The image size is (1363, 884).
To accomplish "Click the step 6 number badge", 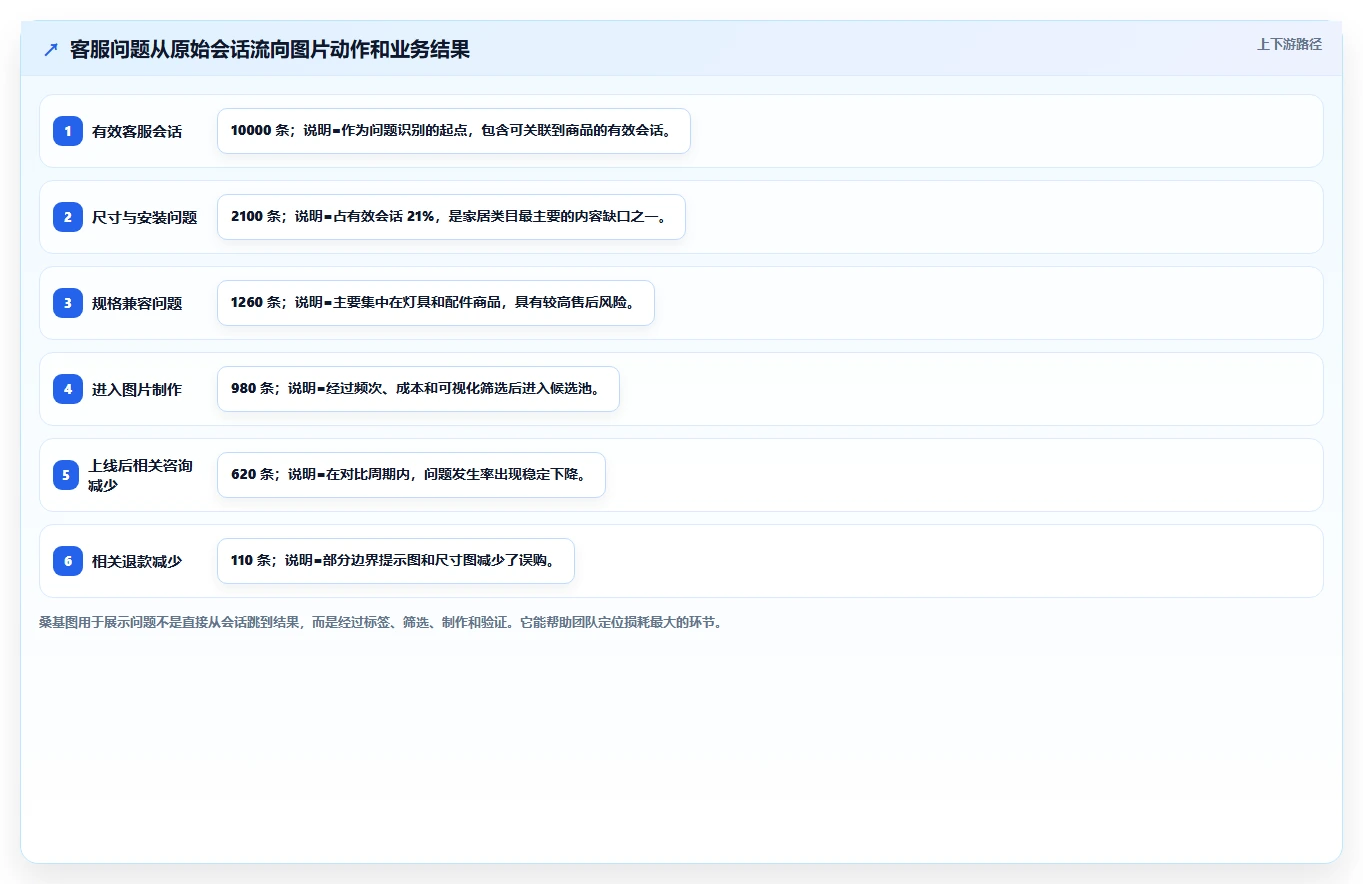I will pyautogui.click(x=68, y=561).
